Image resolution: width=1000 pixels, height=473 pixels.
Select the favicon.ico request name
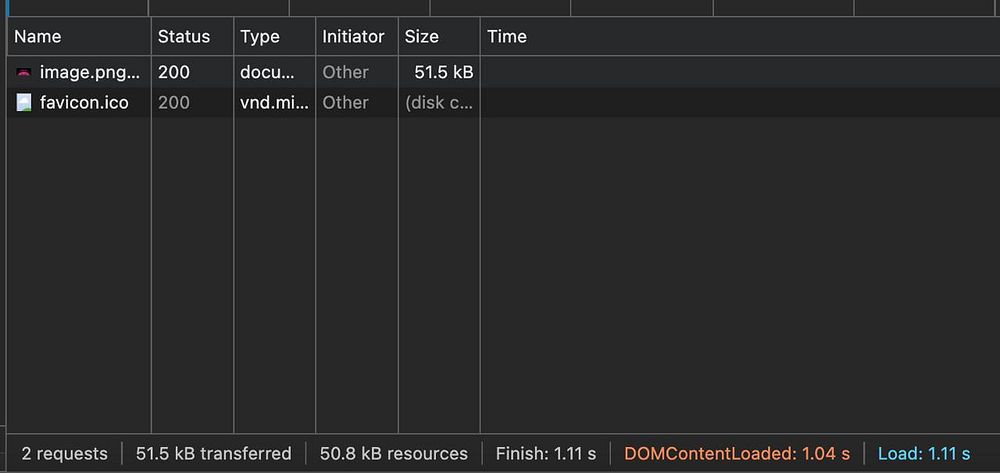[84, 102]
